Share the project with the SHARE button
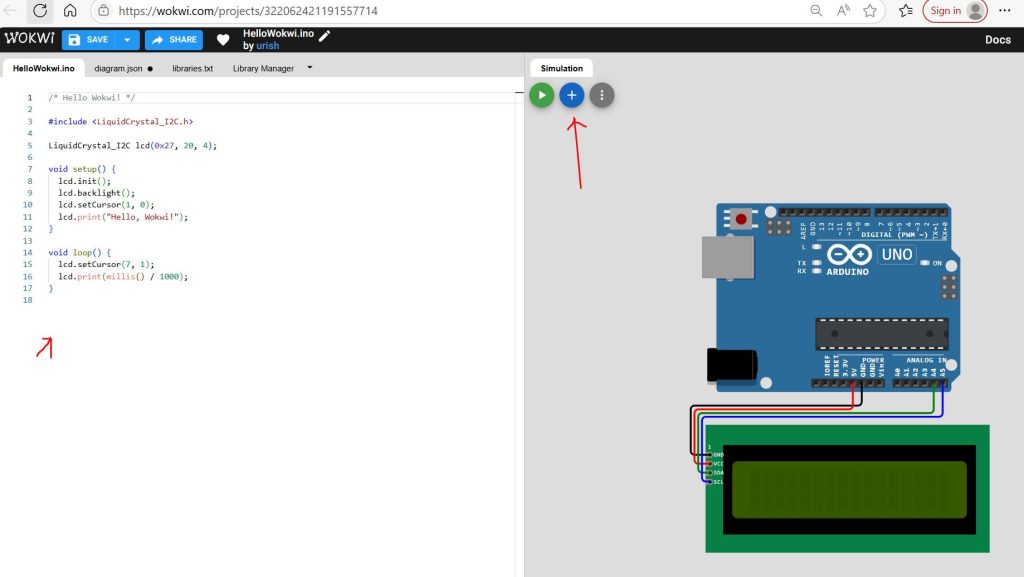 pos(174,40)
